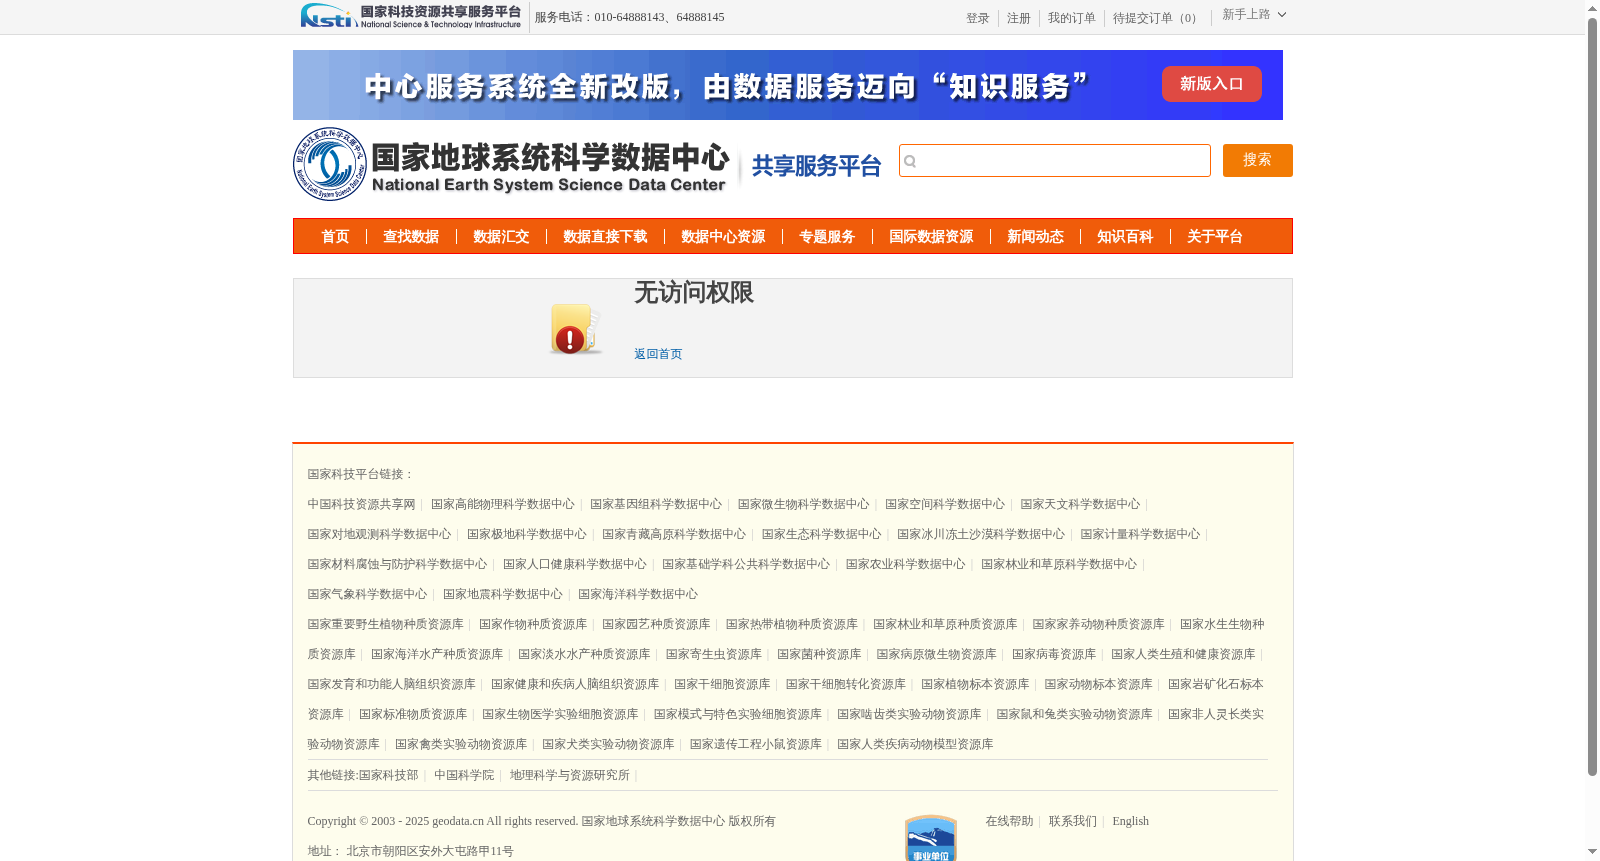Open the 国家犬类实验动物资源库 link
Image resolution: width=1600 pixels, height=861 pixels.
click(608, 745)
